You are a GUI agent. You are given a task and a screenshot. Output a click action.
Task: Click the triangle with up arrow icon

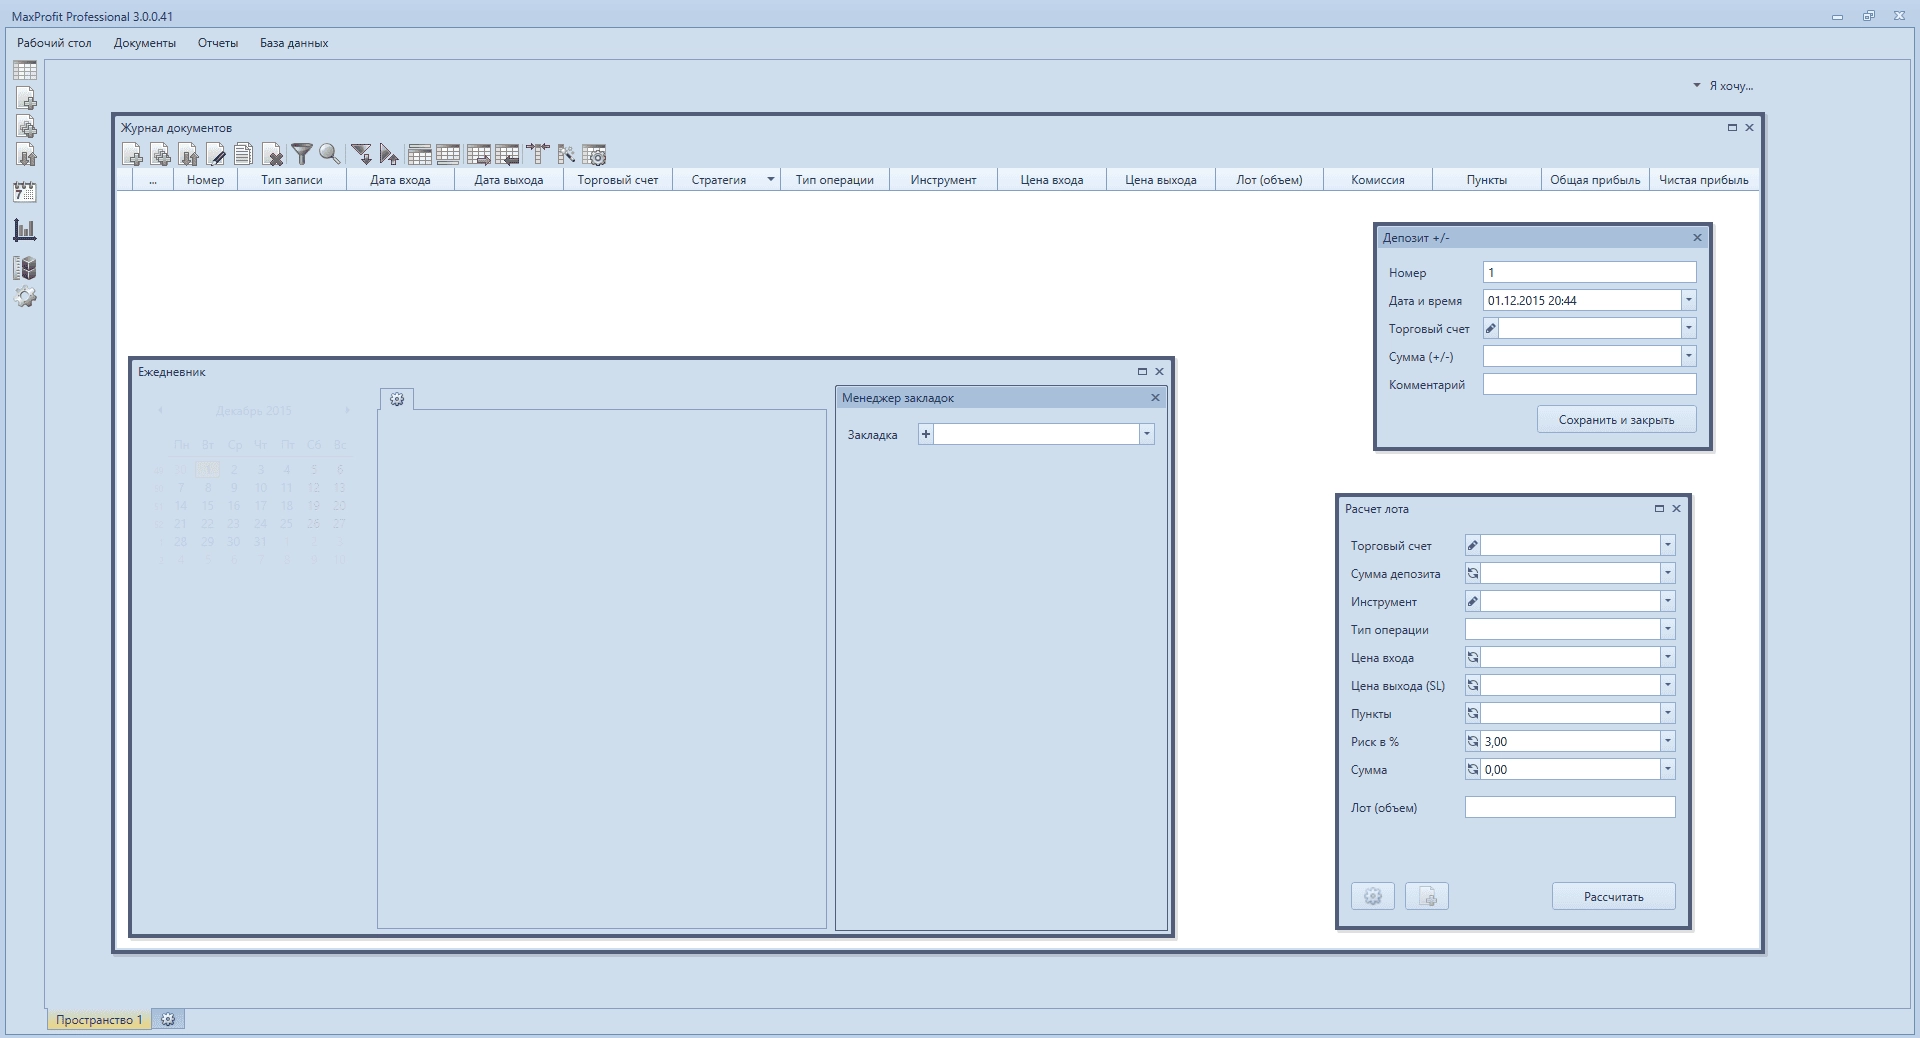click(x=390, y=154)
